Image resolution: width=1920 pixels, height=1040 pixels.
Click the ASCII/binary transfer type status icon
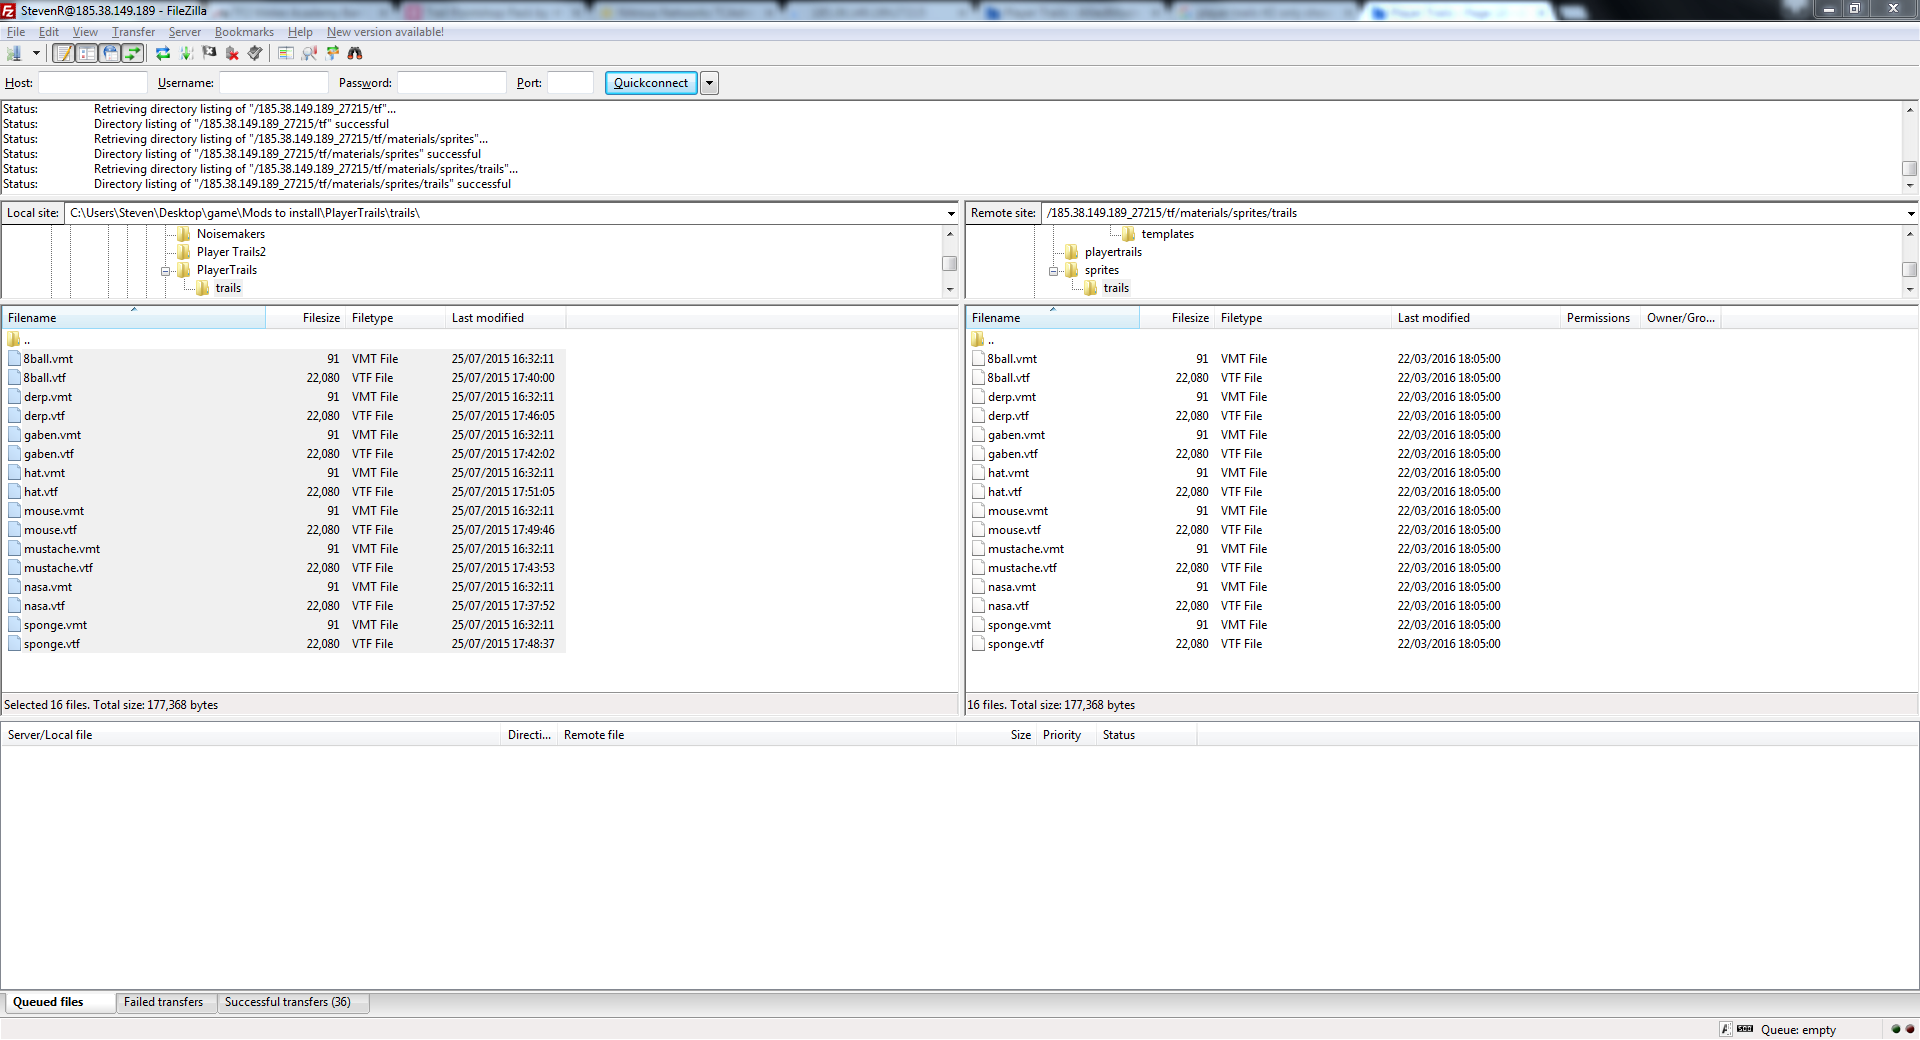(x=1726, y=1029)
